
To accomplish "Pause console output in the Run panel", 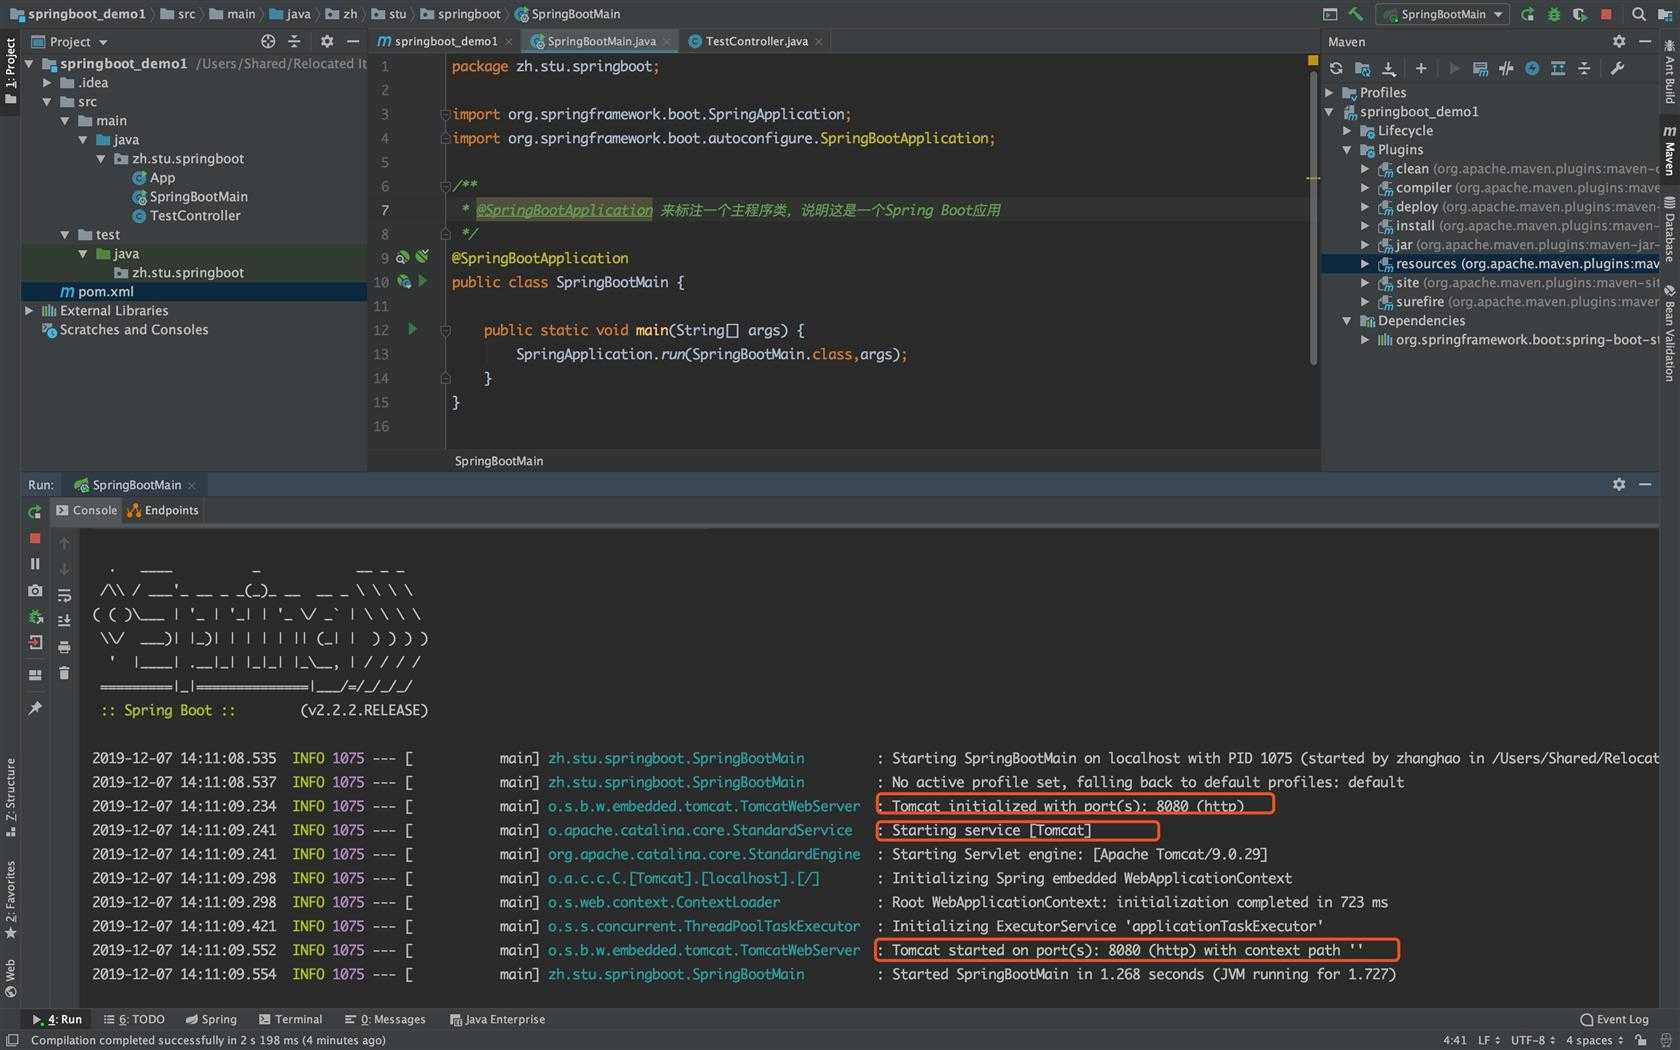I will click(35, 564).
